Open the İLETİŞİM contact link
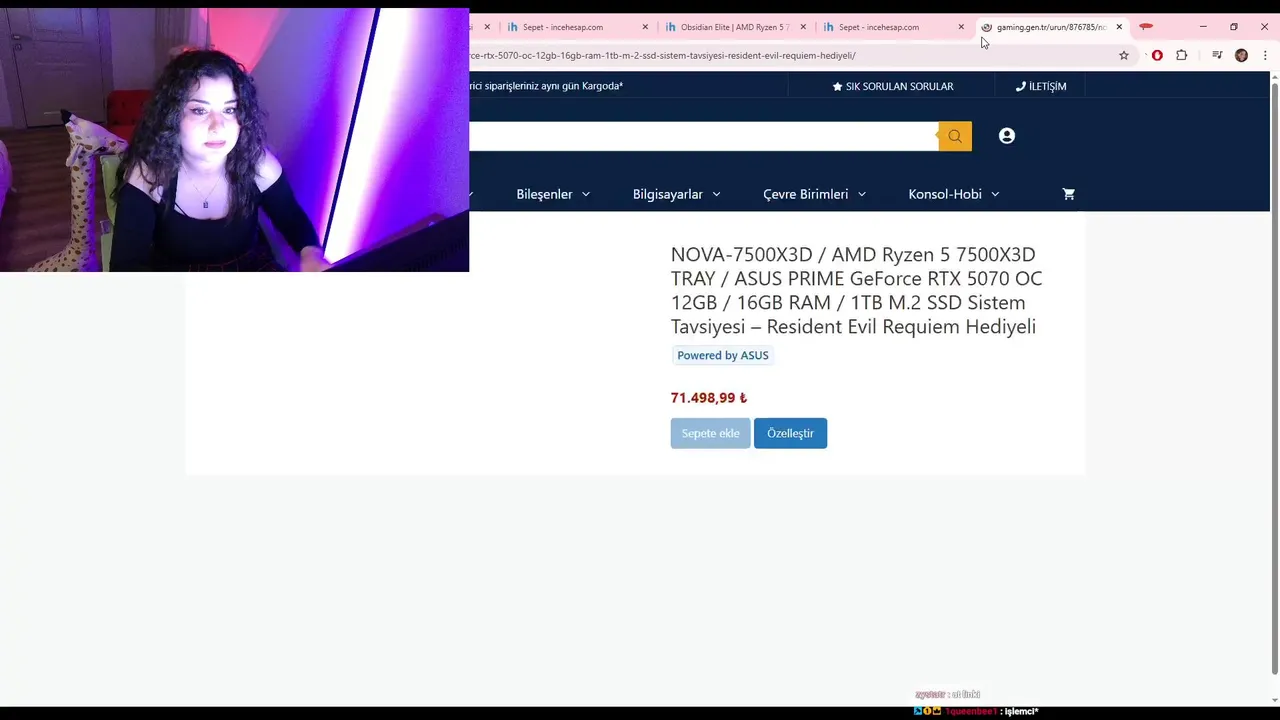The width and height of the screenshot is (1280, 720). [x=1041, y=86]
